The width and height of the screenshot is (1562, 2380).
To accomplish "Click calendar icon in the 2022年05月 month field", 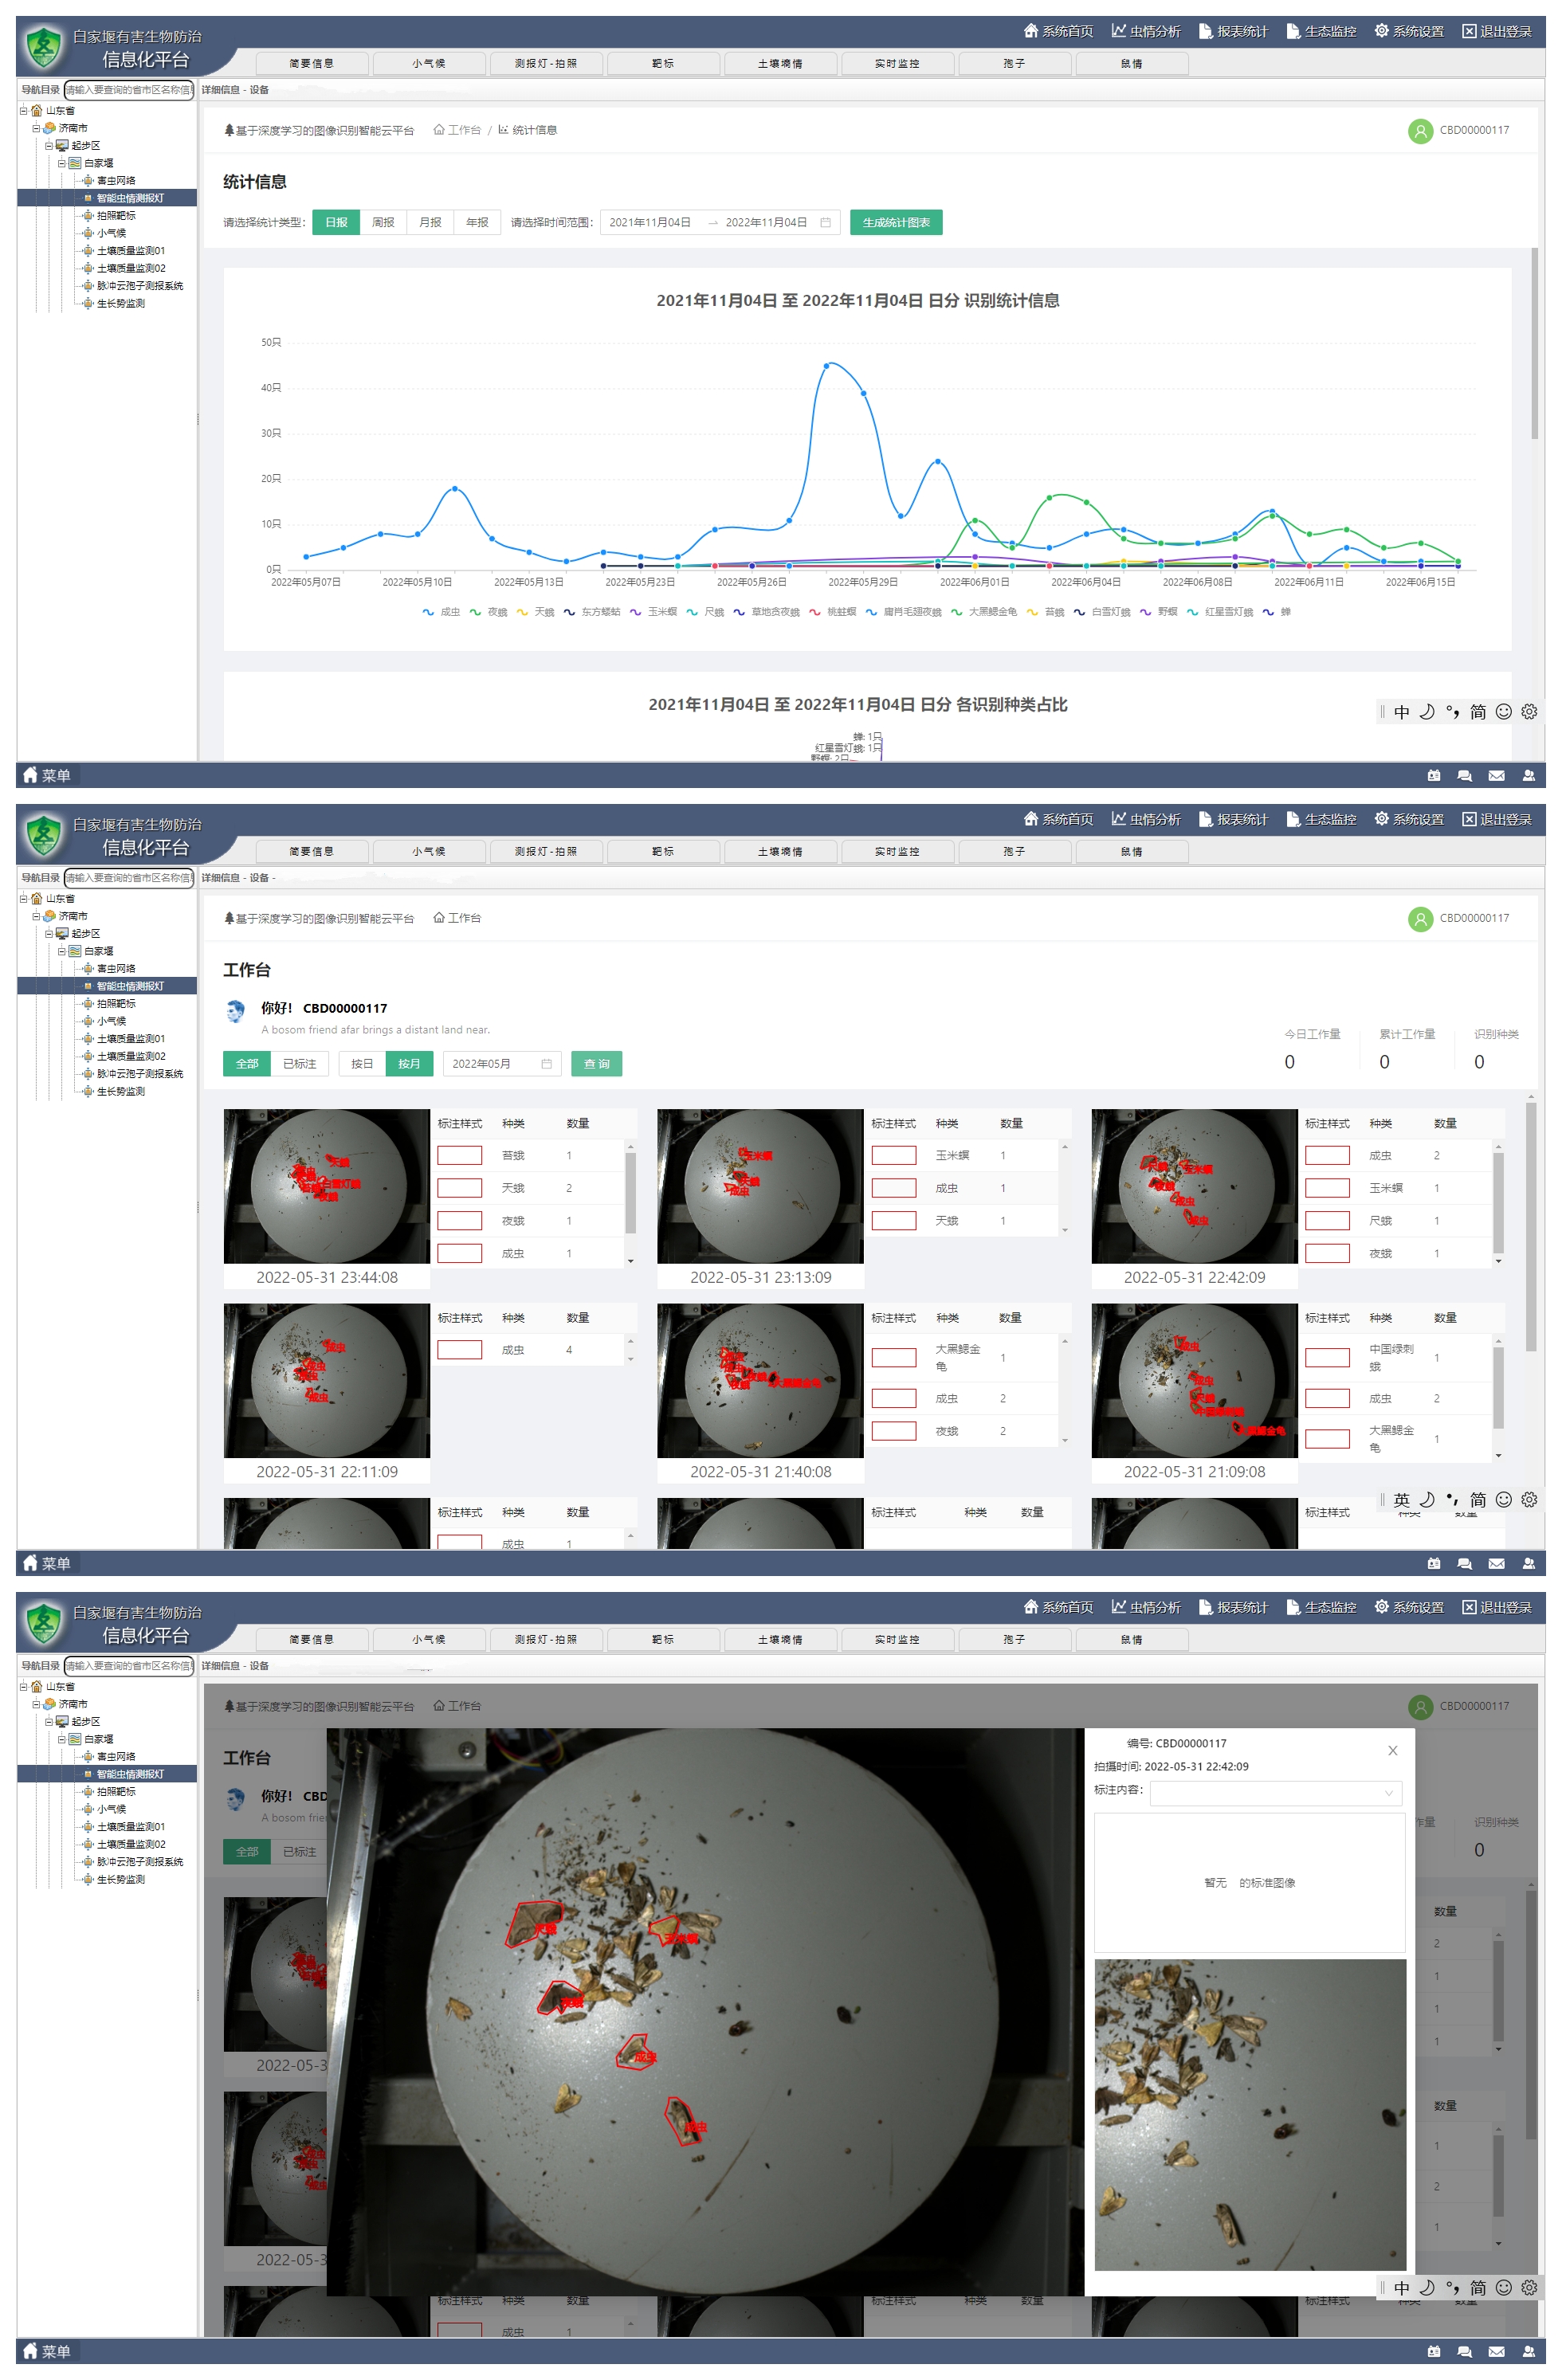I will [546, 1064].
